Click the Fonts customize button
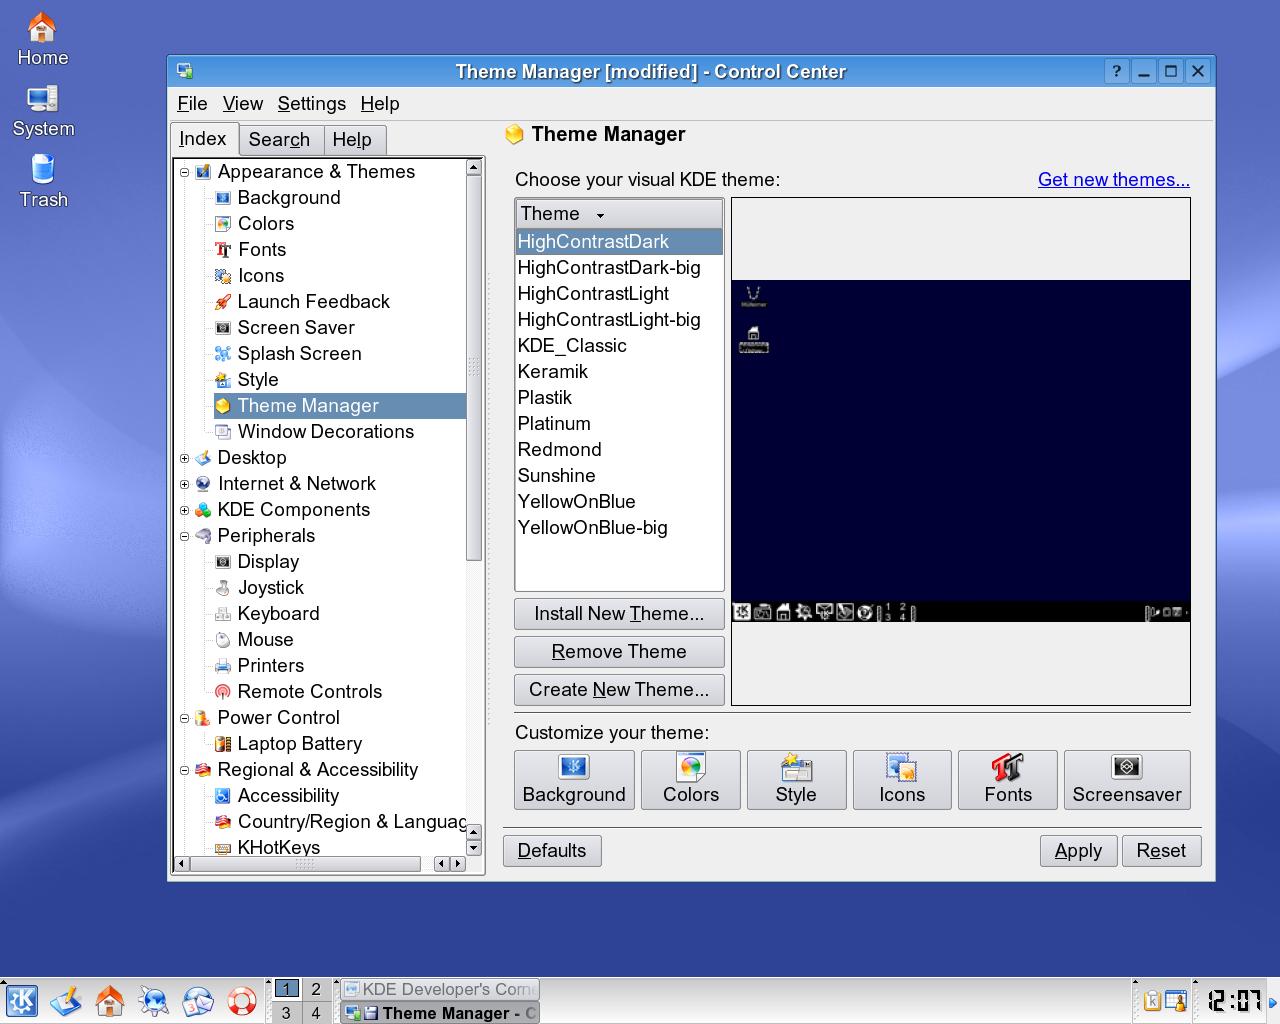 click(1008, 780)
